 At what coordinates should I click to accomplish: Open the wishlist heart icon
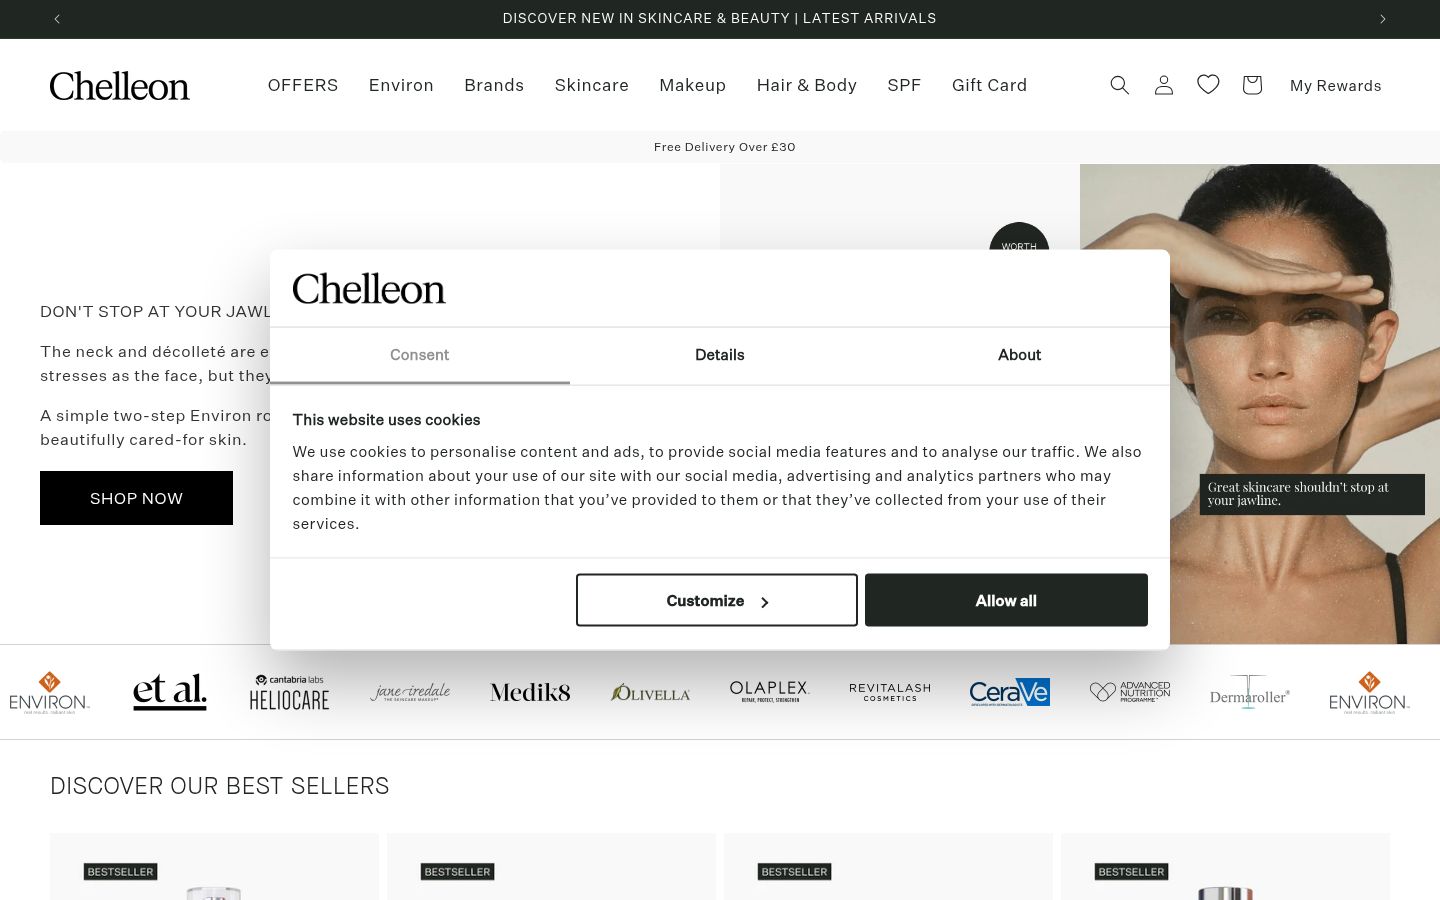point(1208,85)
